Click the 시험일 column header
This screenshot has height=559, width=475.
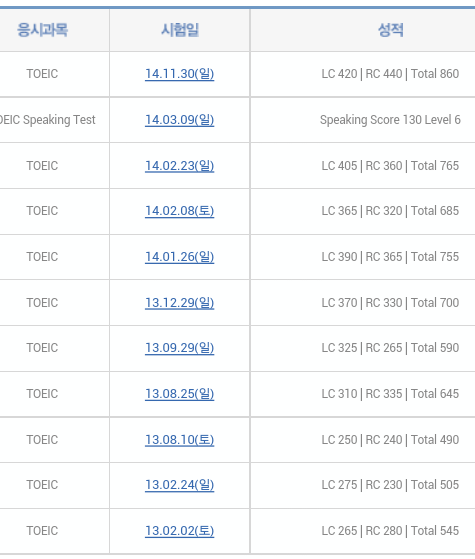tap(180, 30)
